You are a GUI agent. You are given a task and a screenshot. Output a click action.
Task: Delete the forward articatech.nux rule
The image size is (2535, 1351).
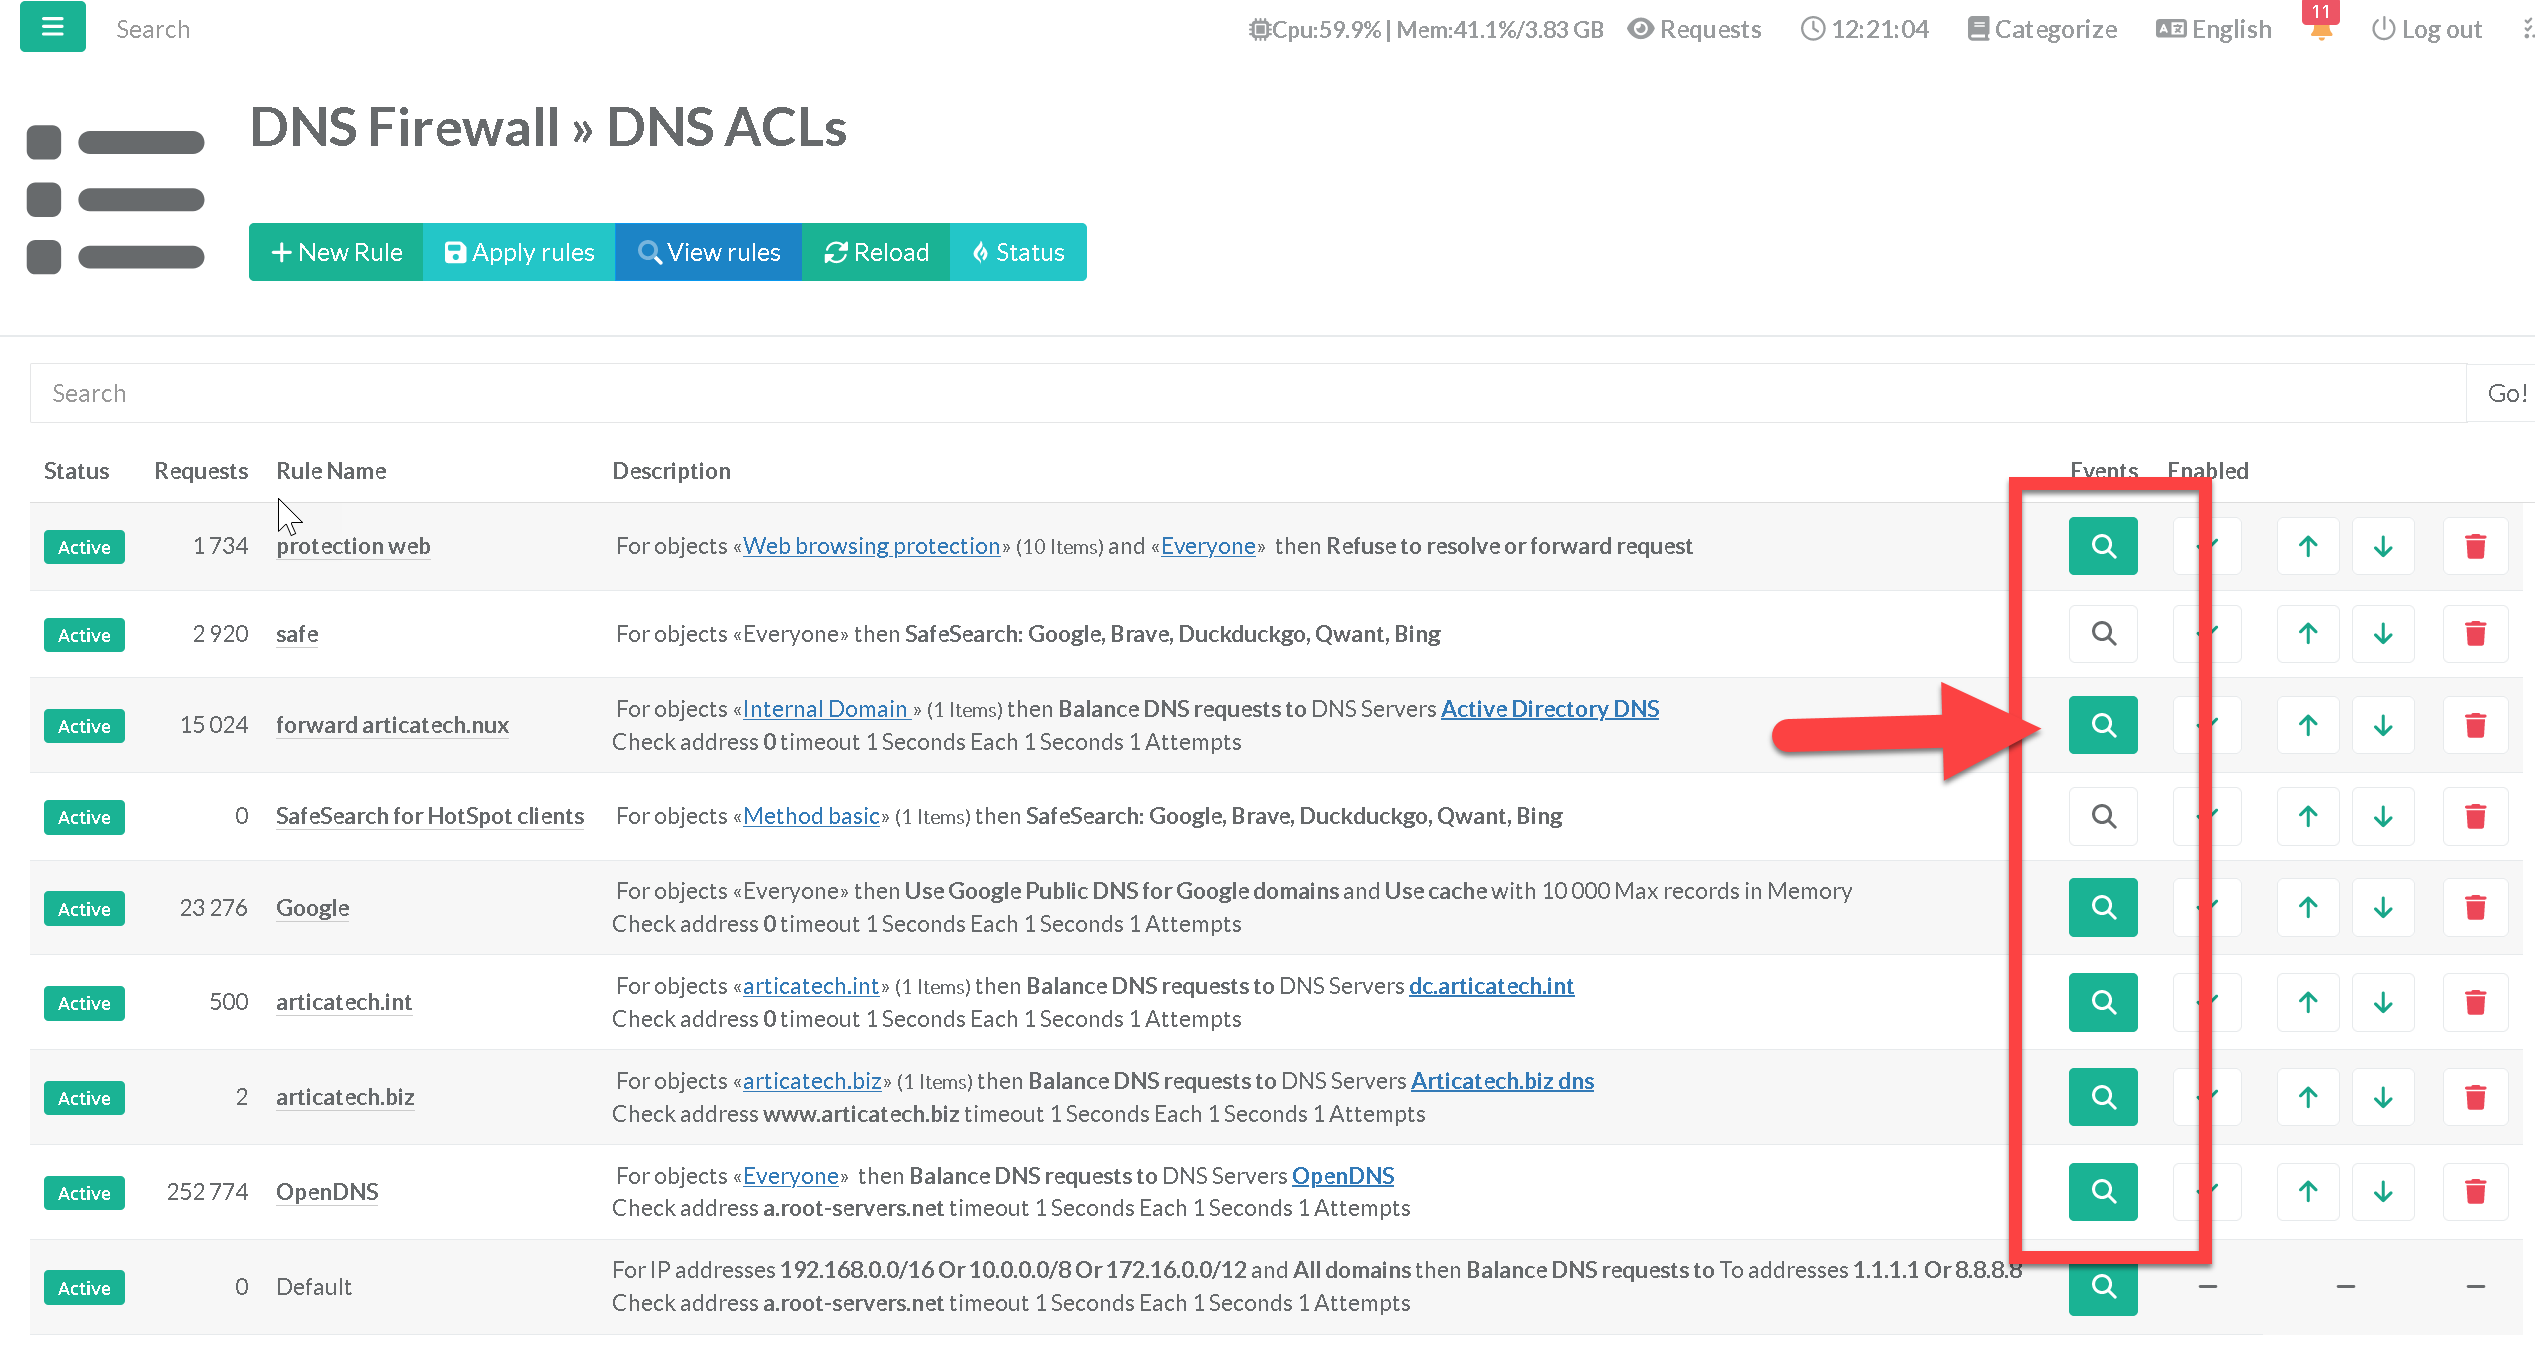pyautogui.click(x=2475, y=726)
